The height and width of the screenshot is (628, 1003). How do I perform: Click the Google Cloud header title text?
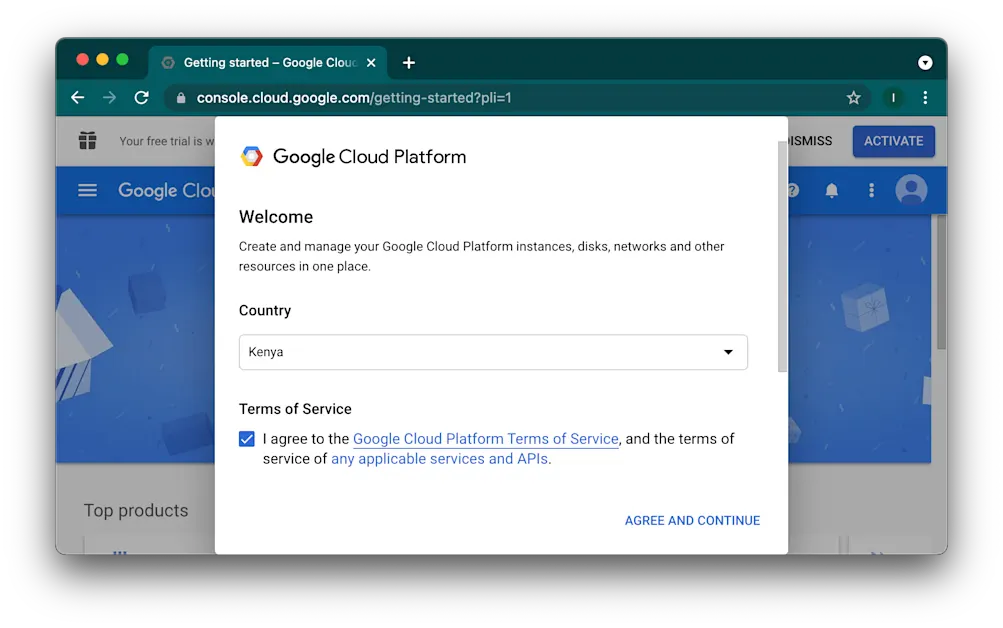(x=166, y=191)
